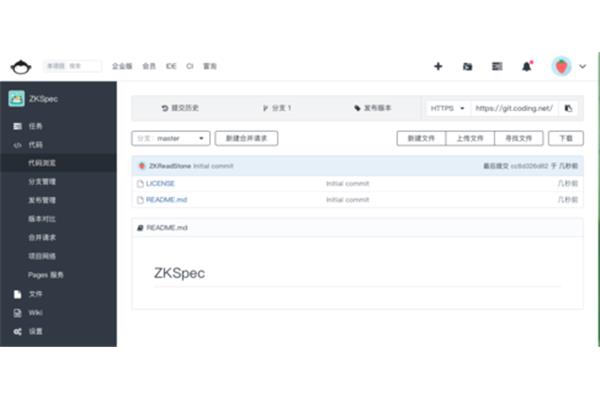Click the 上传文件 button
This screenshot has height=400, width=600.
tap(470, 138)
